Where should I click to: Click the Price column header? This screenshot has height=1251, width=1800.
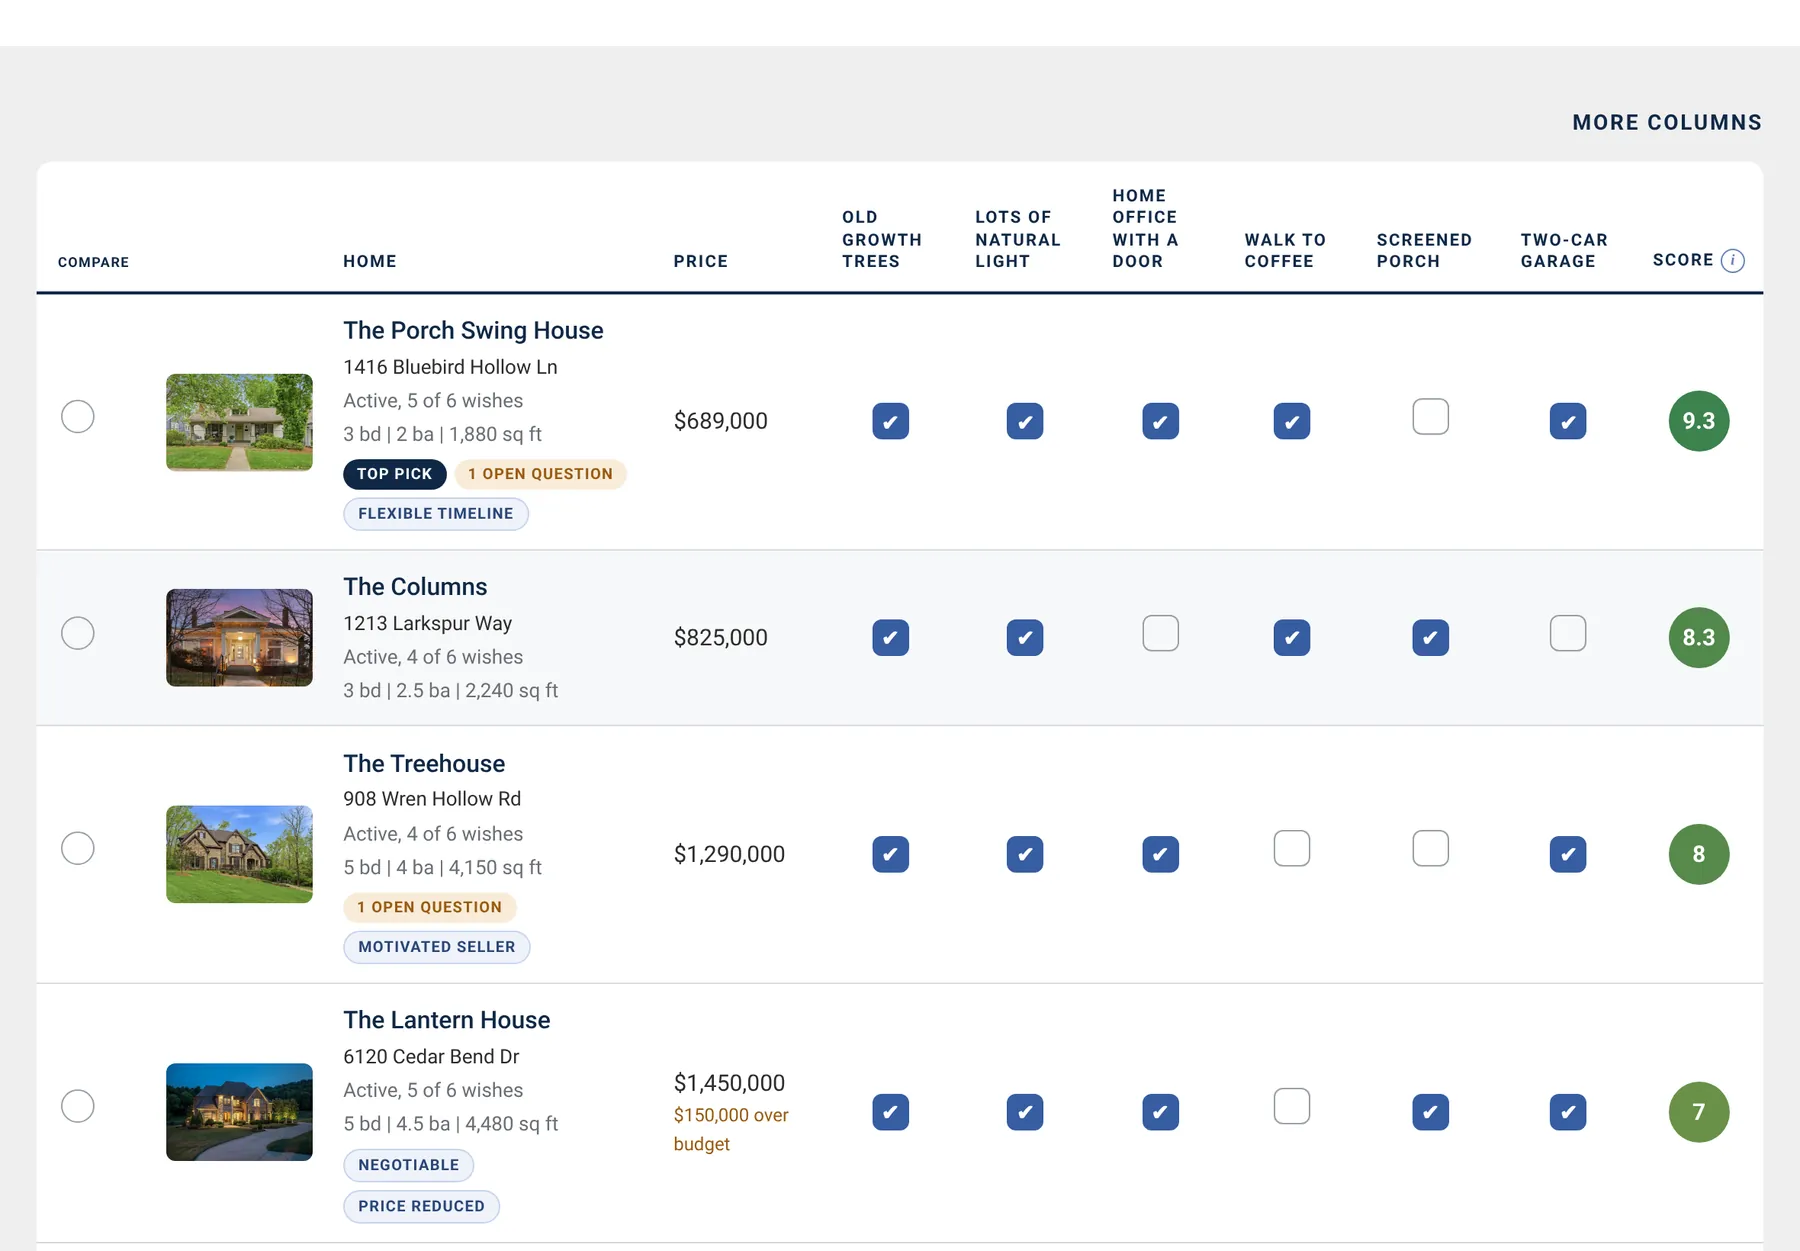(701, 261)
